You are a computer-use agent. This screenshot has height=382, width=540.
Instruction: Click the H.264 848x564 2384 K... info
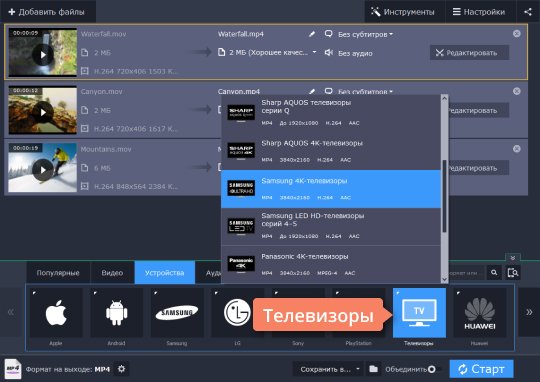[136, 187]
